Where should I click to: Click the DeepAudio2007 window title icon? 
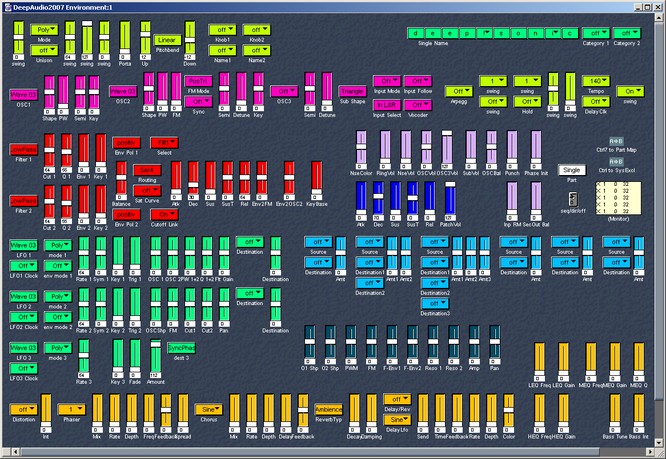(7, 7)
